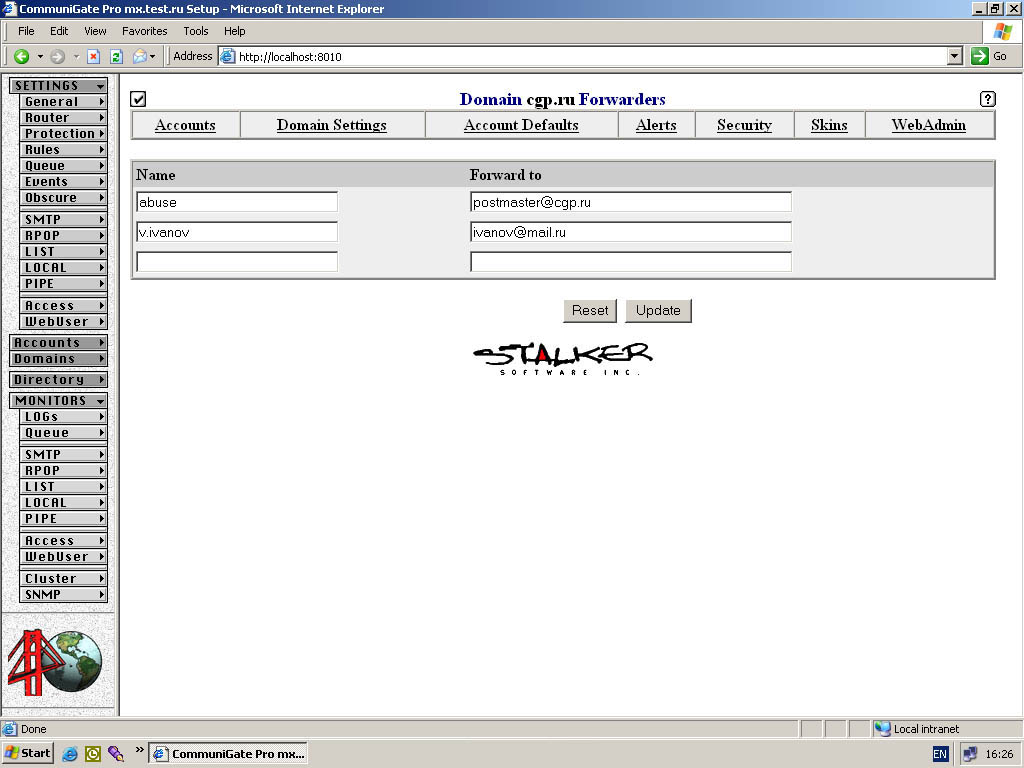1024x768 pixels.
Task: Click the Stop loading icon
Action: click(x=93, y=57)
